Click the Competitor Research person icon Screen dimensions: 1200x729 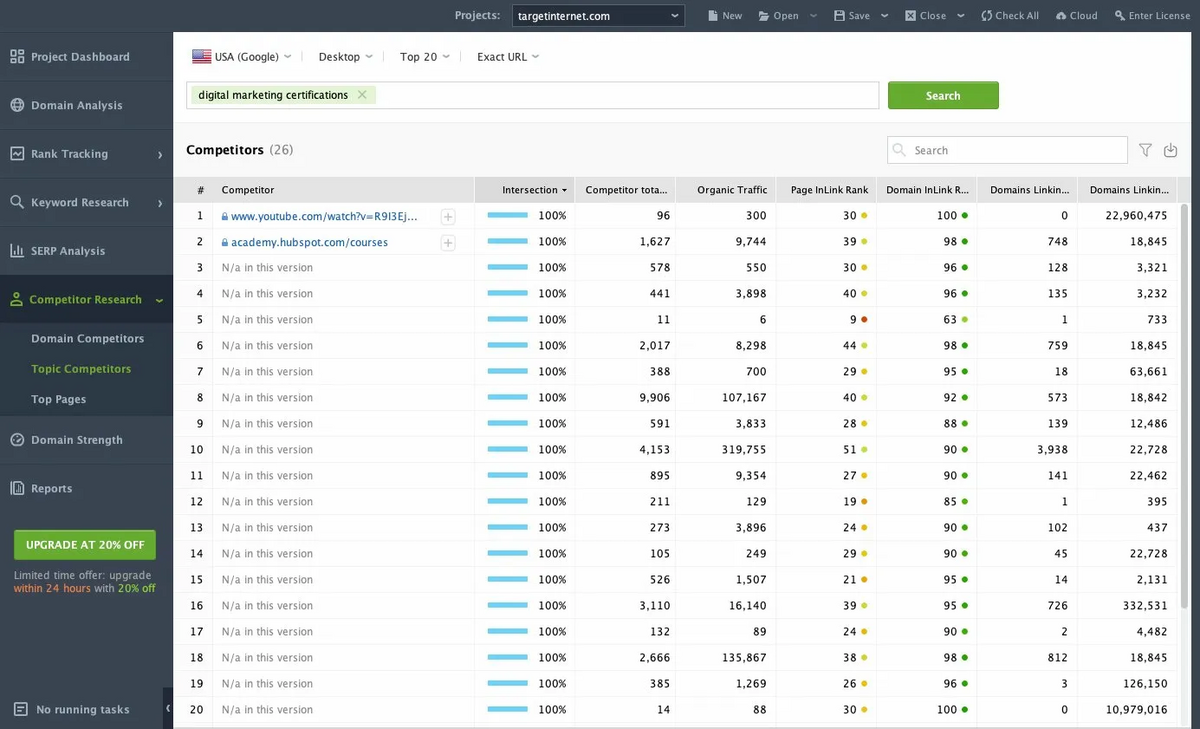17,300
